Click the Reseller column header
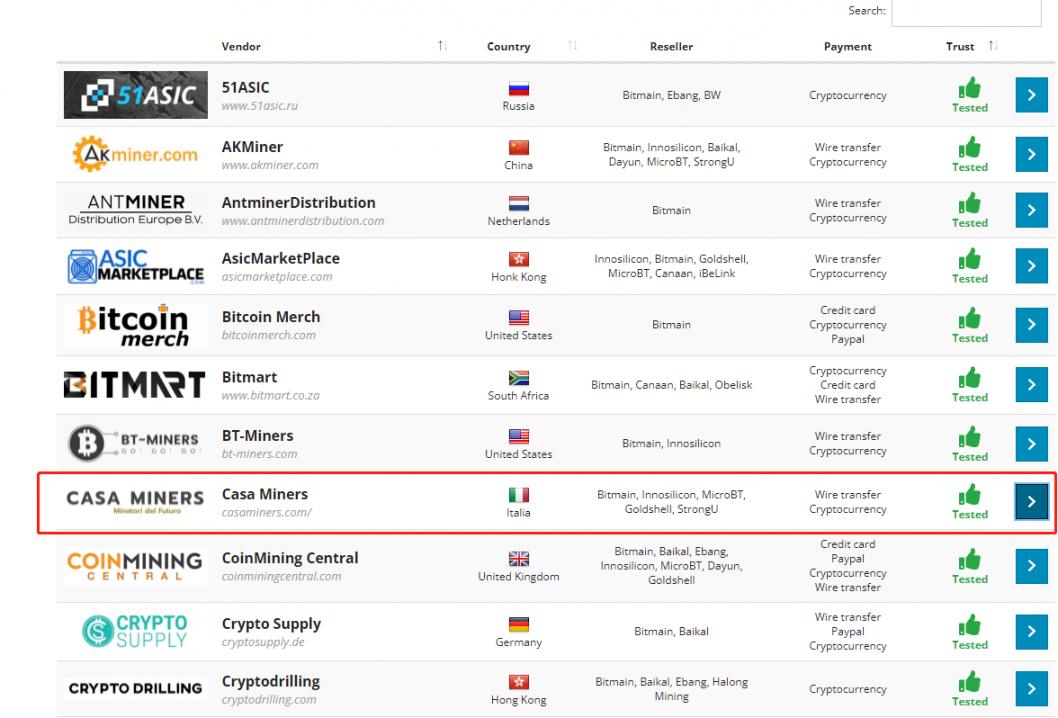Image resolution: width=1058 pixels, height=718 pixels. point(670,47)
